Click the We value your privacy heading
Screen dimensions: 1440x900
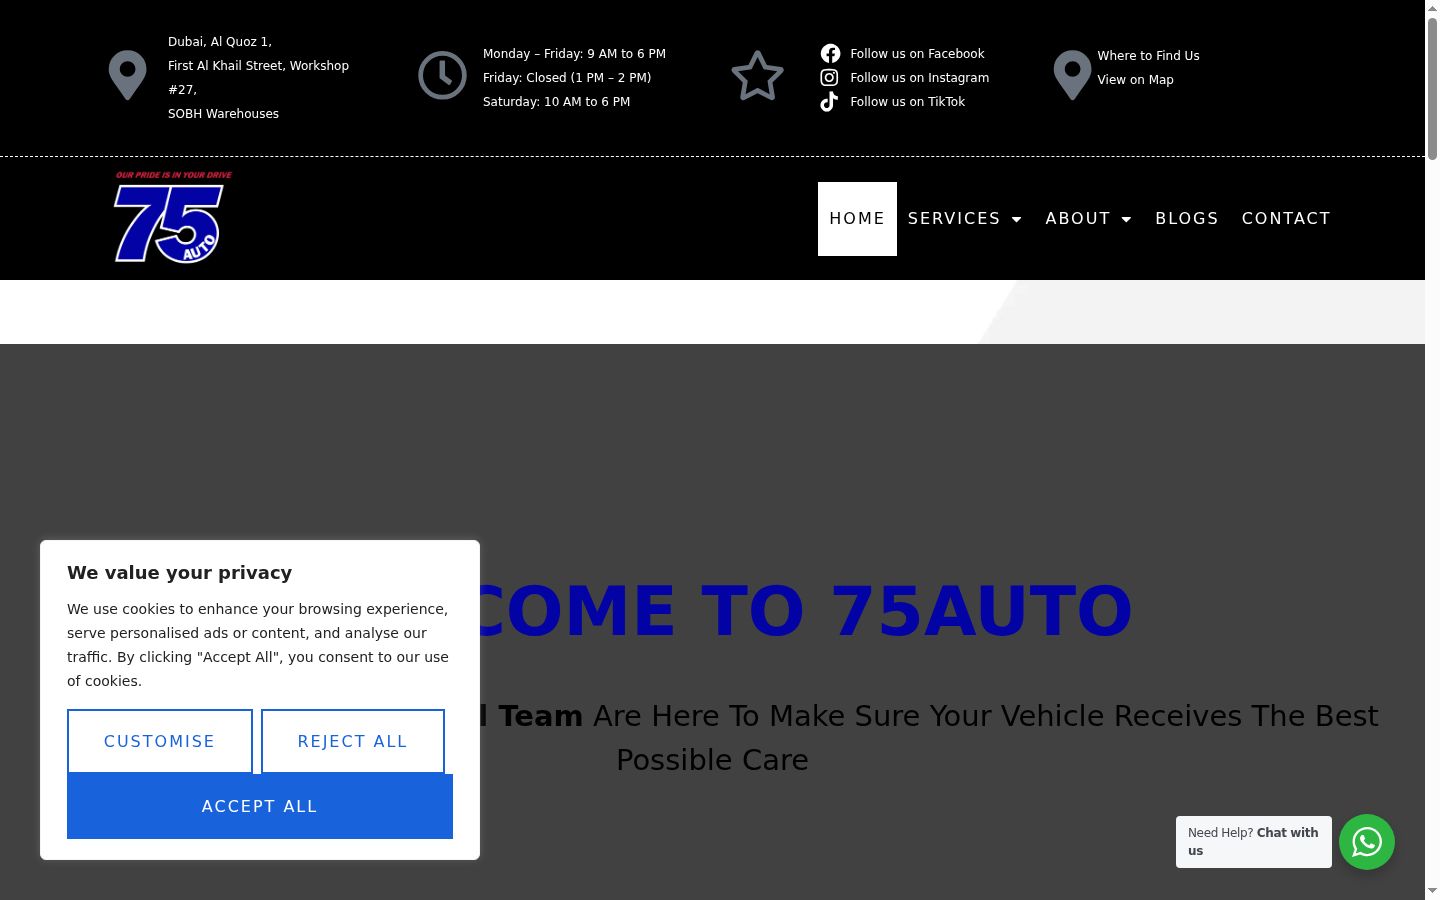tap(180, 572)
